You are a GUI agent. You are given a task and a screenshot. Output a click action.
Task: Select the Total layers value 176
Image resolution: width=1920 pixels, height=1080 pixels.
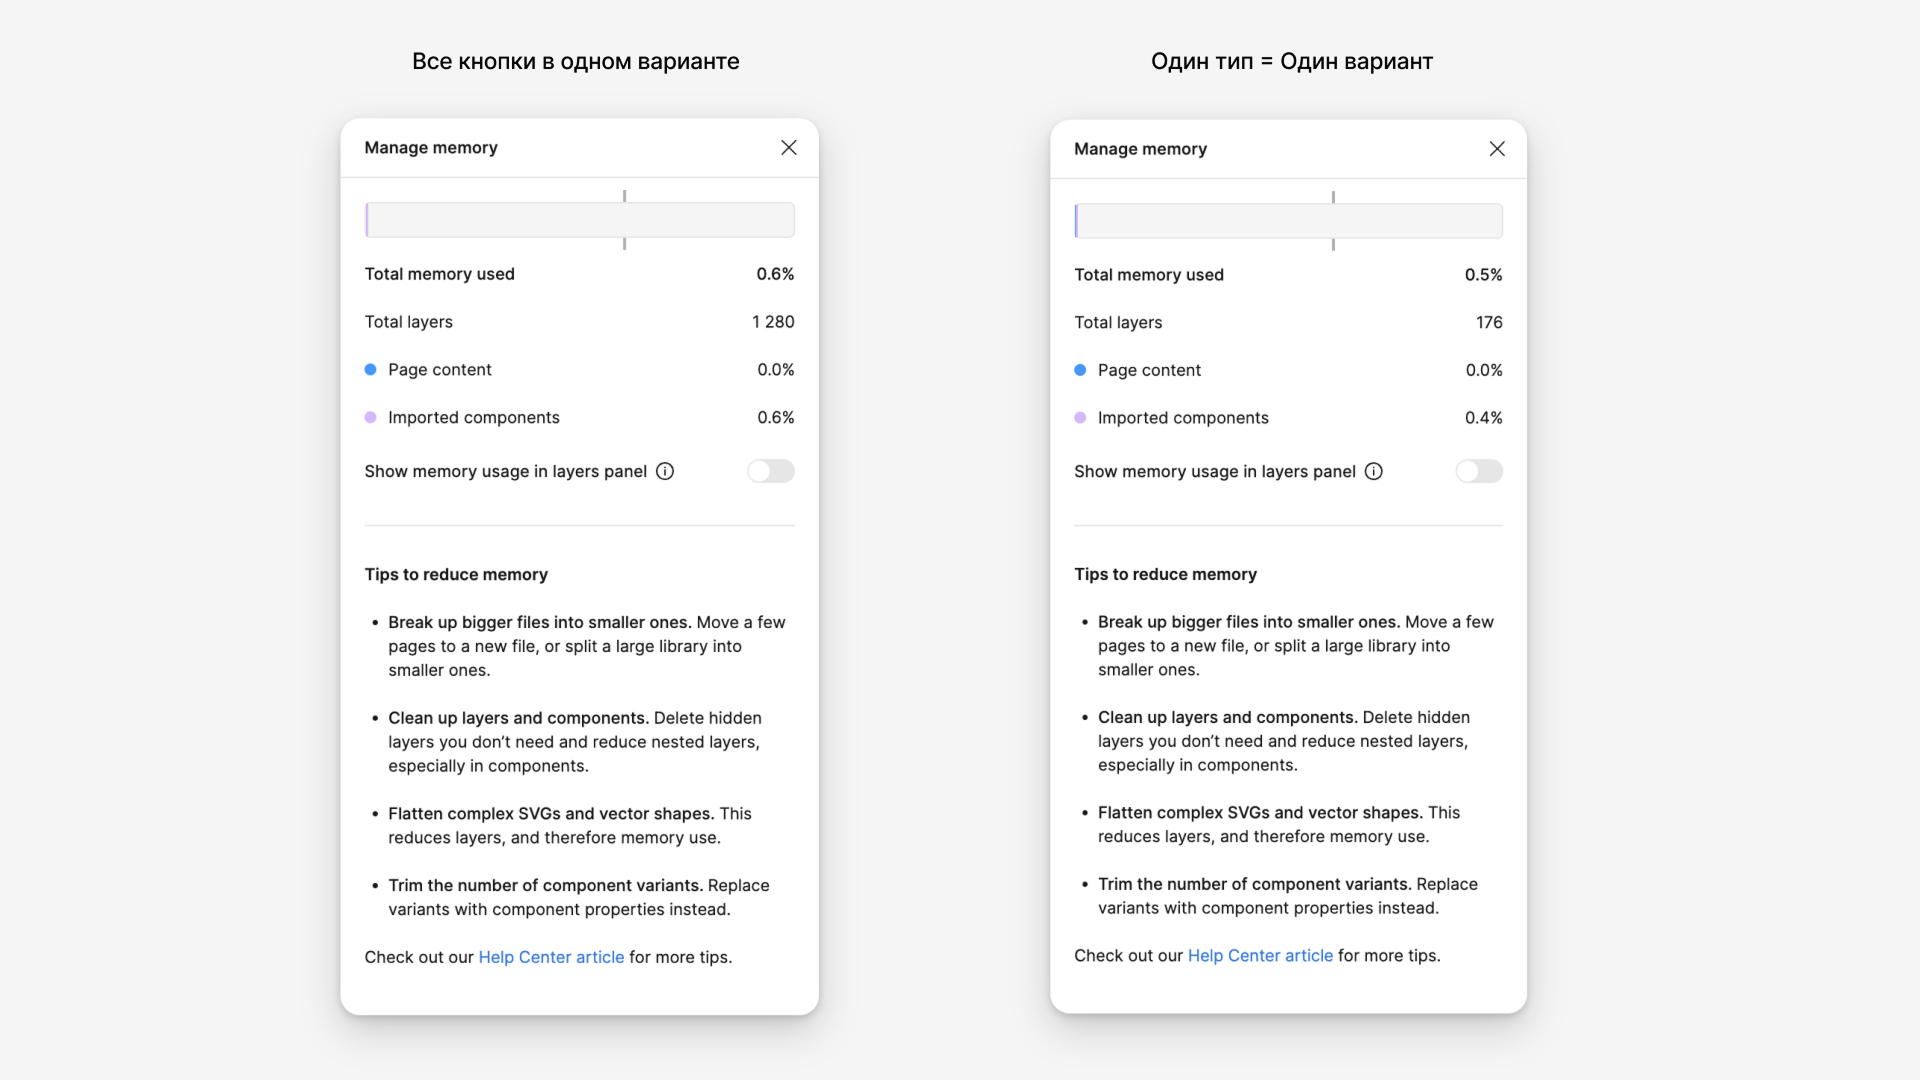(x=1489, y=322)
